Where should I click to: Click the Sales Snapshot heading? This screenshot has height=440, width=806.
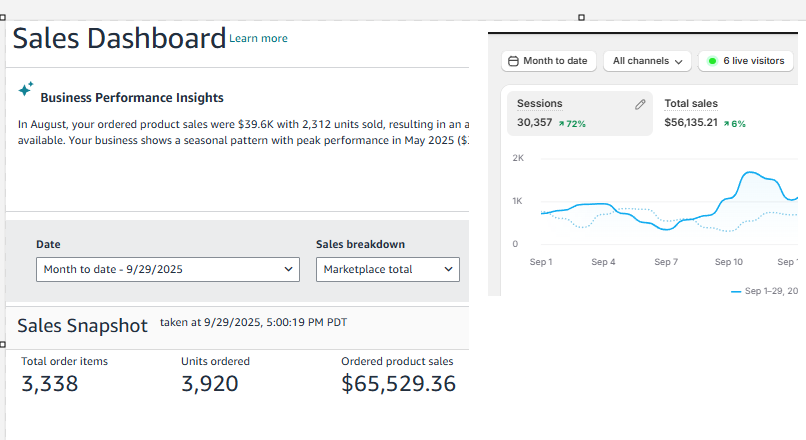pos(82,326)
